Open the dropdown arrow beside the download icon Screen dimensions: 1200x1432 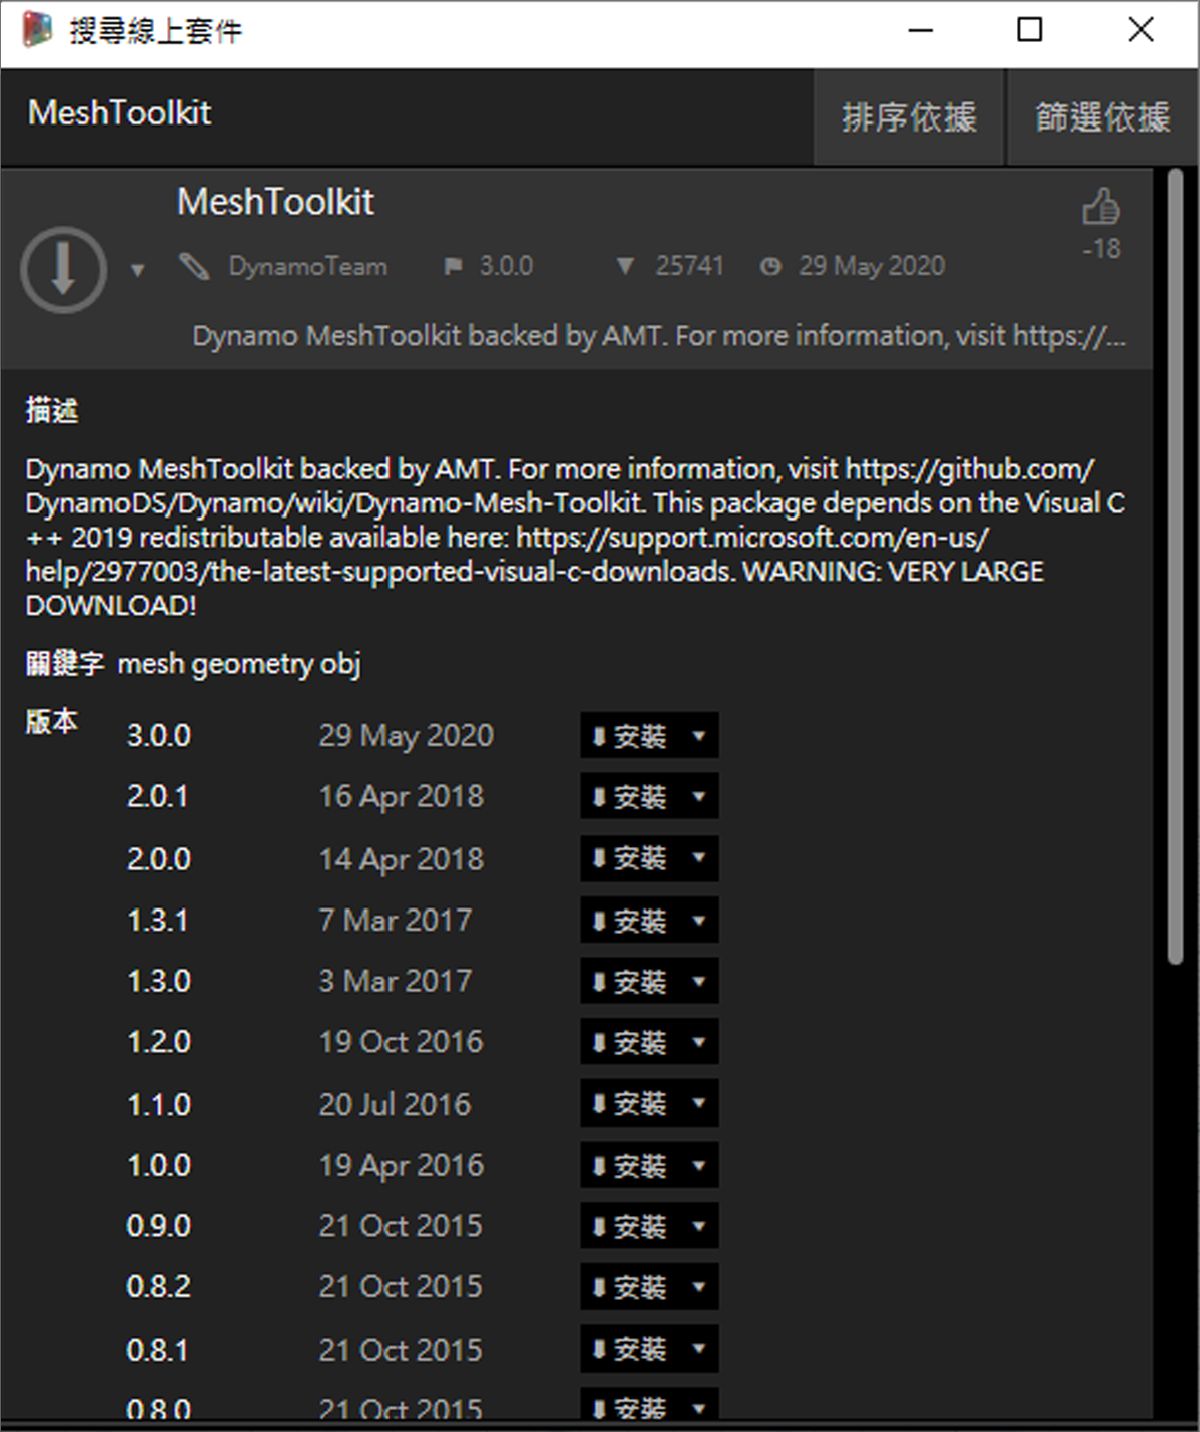(138, 269)
